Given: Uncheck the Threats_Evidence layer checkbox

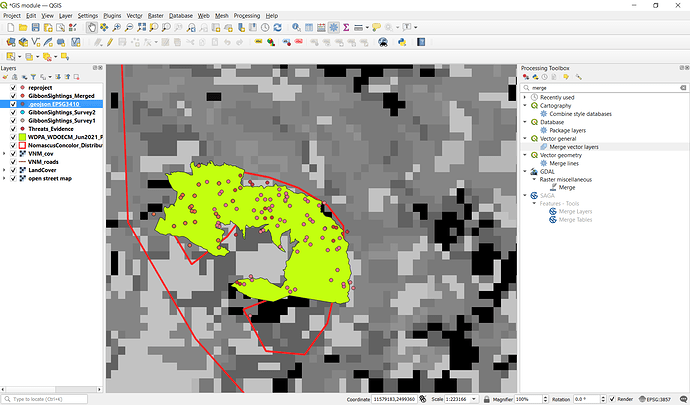Looking at the screenshot, I should click(x=13, y=129).
